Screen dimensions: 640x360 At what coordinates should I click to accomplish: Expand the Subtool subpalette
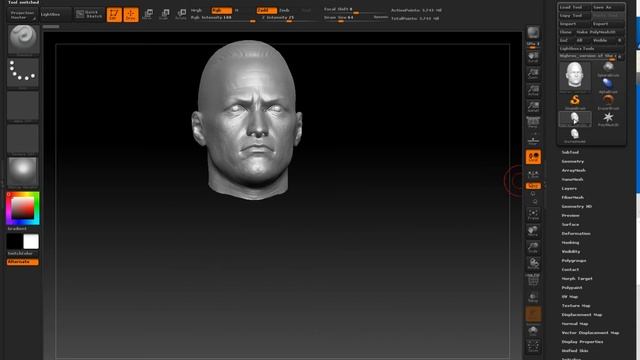pos(570,152)
